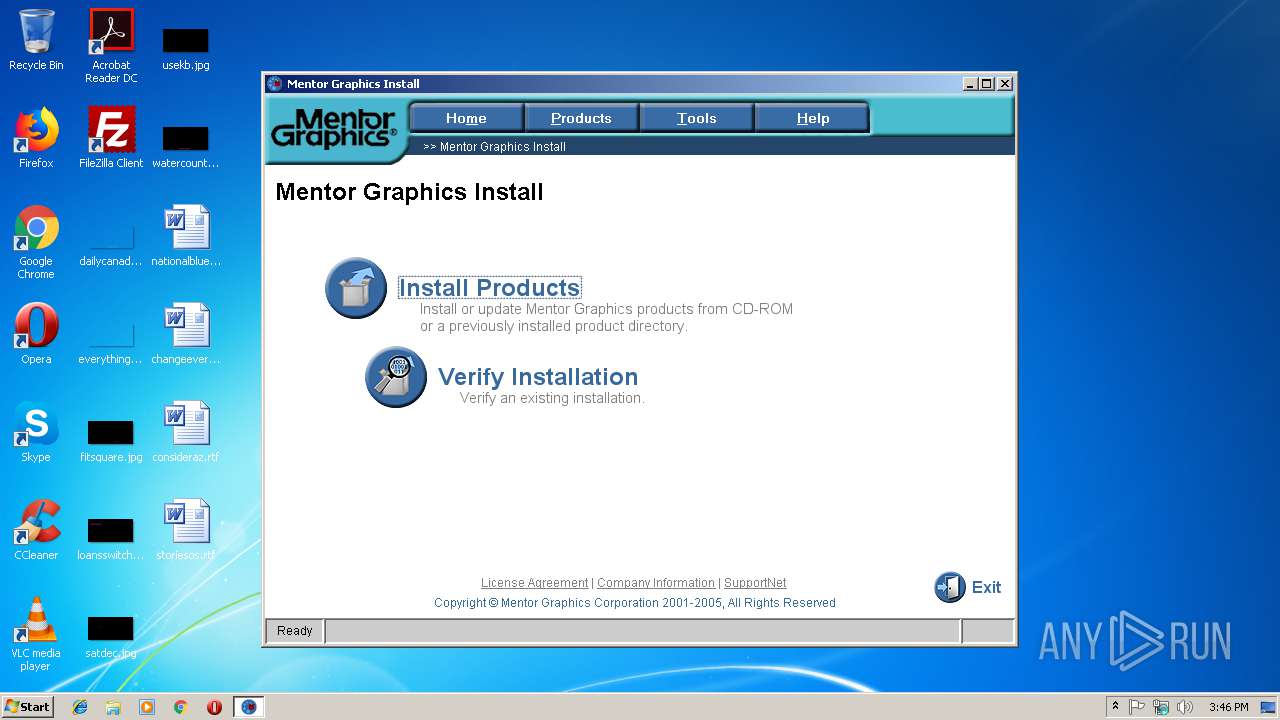The height and width of the screenshot is (720, 1280).
Task: Click the Install Products link
Action: [x=490, y=288]
